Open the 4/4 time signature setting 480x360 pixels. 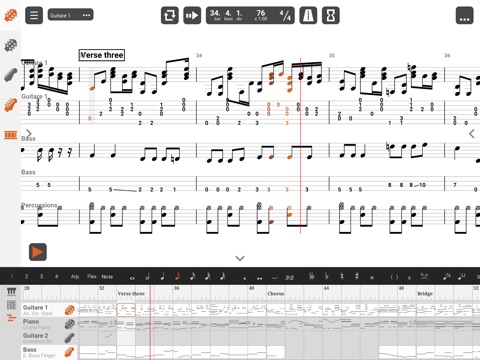[x=285, y=15]
